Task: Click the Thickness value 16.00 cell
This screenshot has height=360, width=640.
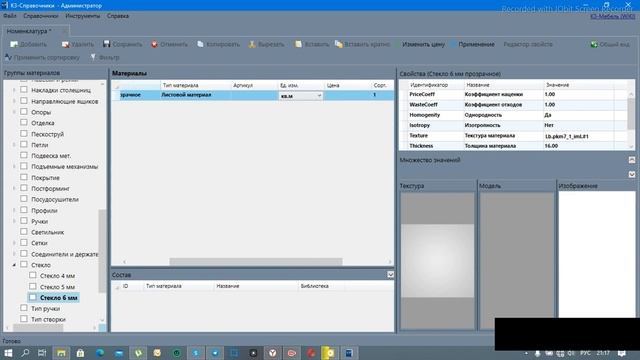Action: (x=578, y=146)
